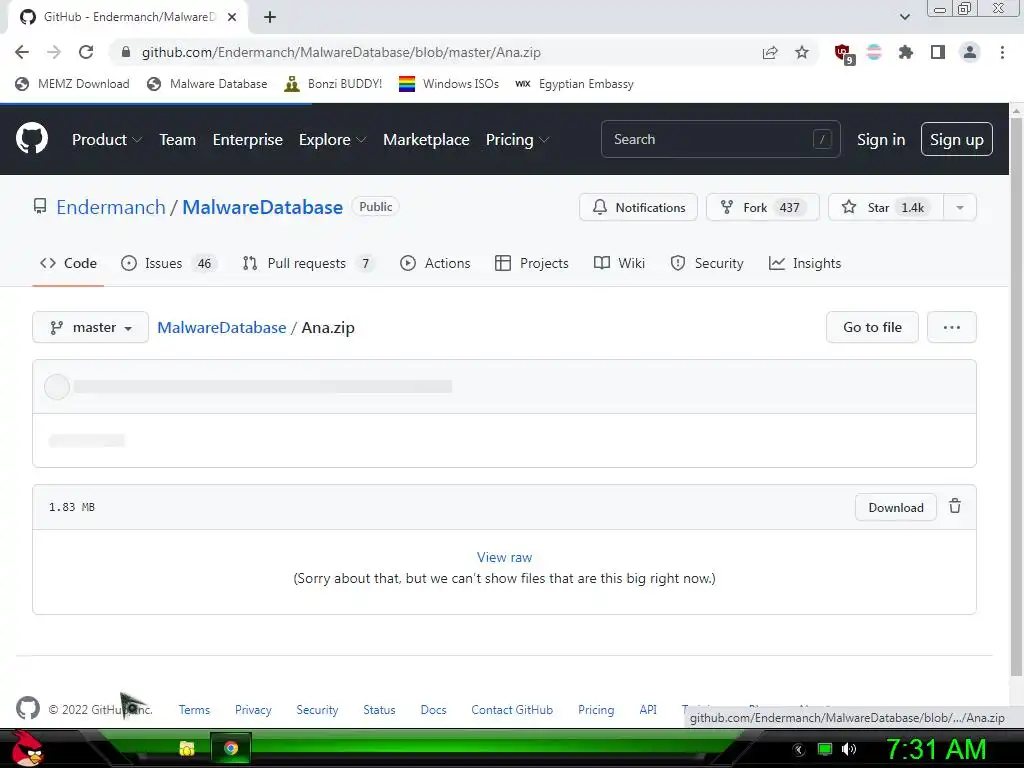
Task: Switch to the Issues tab
Action: pos(168,263)
